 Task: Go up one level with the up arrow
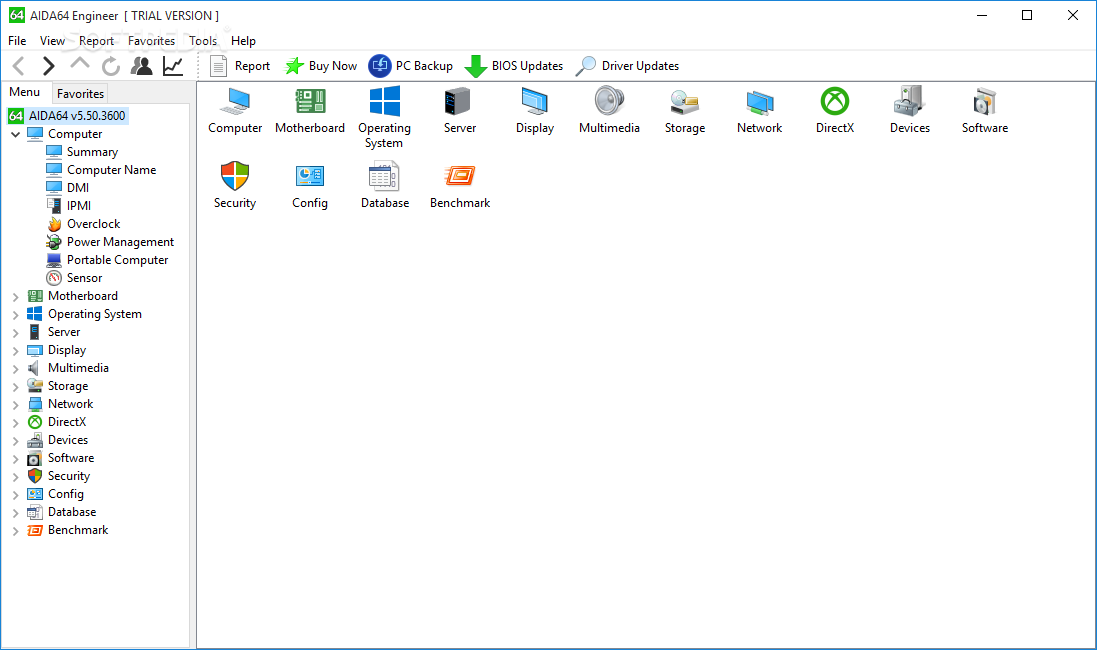coord(80,64)
